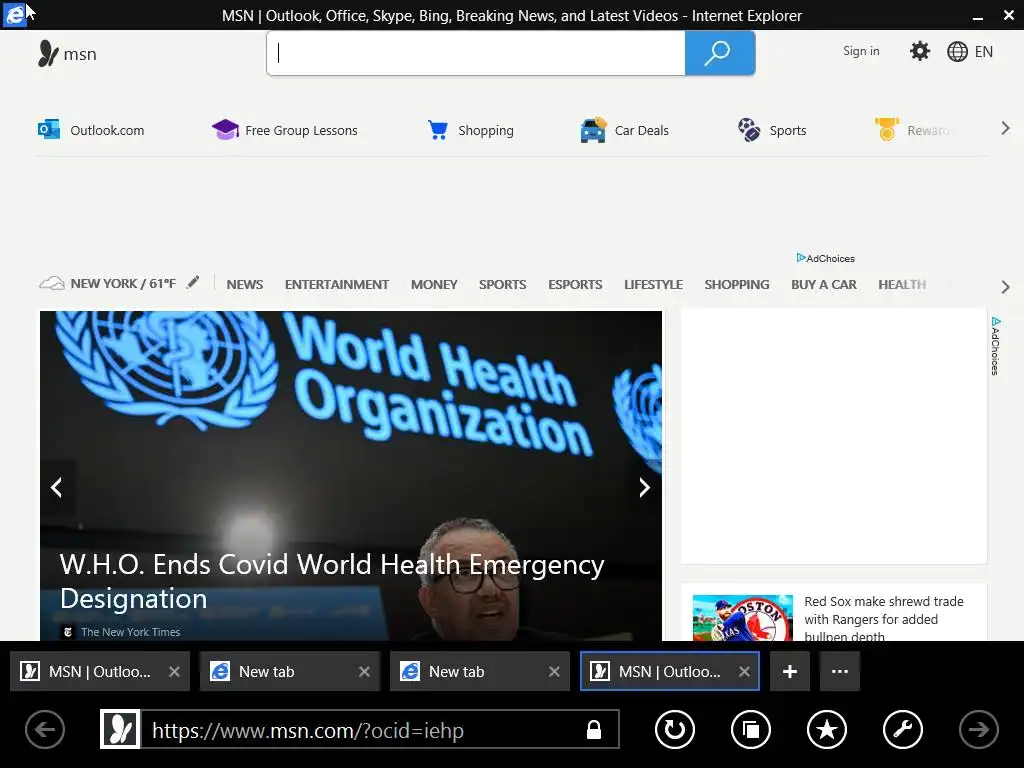
Task: Go forward with browser Forward arrow
Action: click(978, 729)
